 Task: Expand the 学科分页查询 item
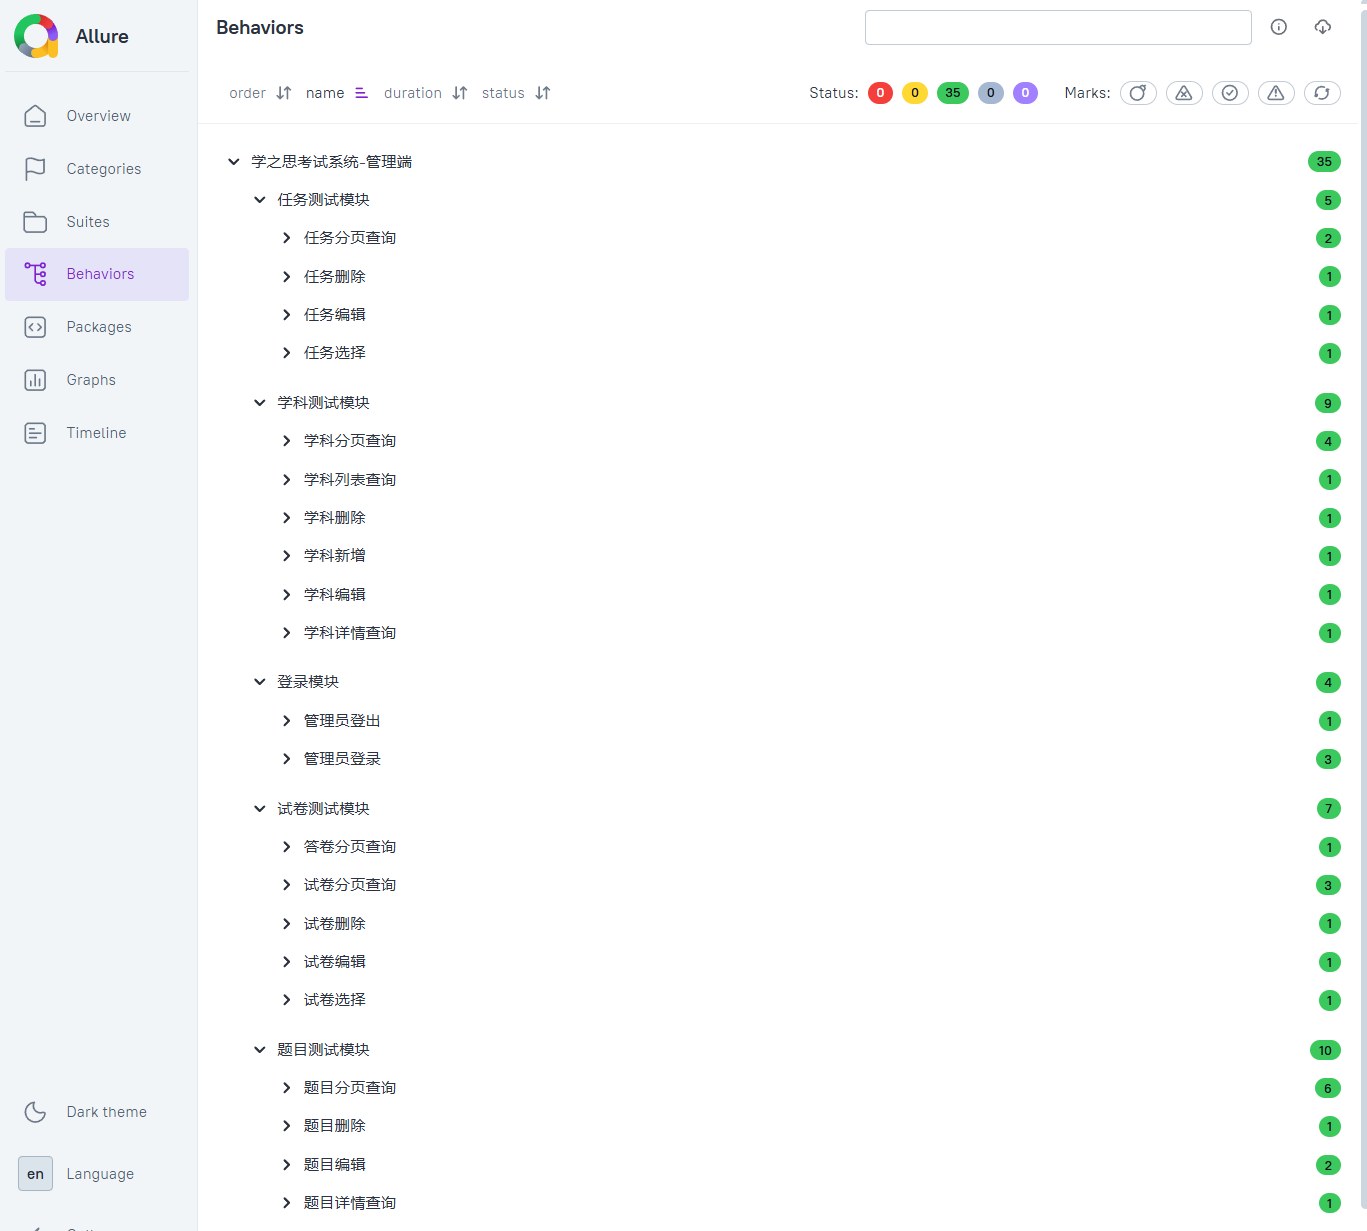286,441
